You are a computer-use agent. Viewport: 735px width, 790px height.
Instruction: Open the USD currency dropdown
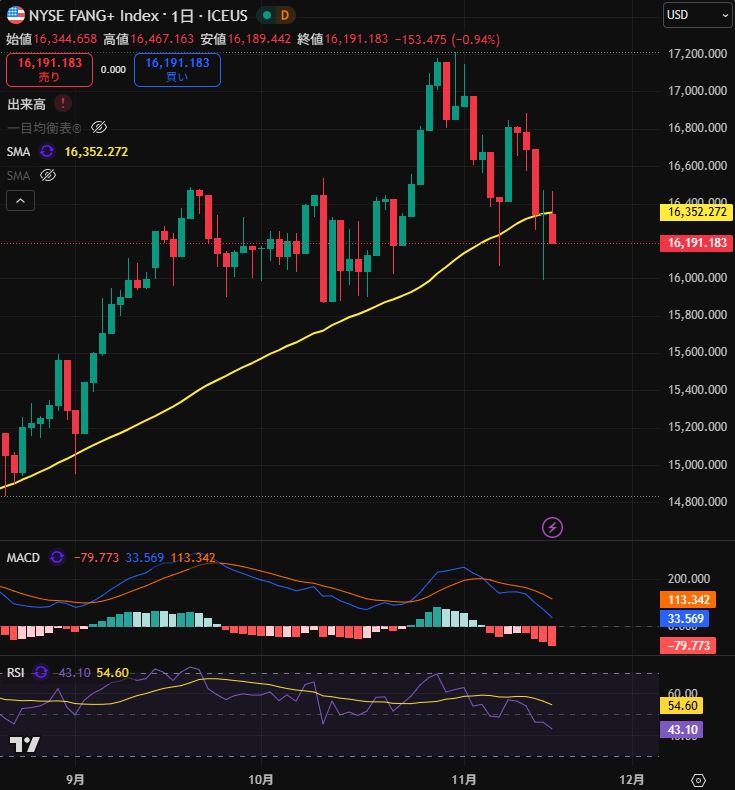click(x=698, y=14)
